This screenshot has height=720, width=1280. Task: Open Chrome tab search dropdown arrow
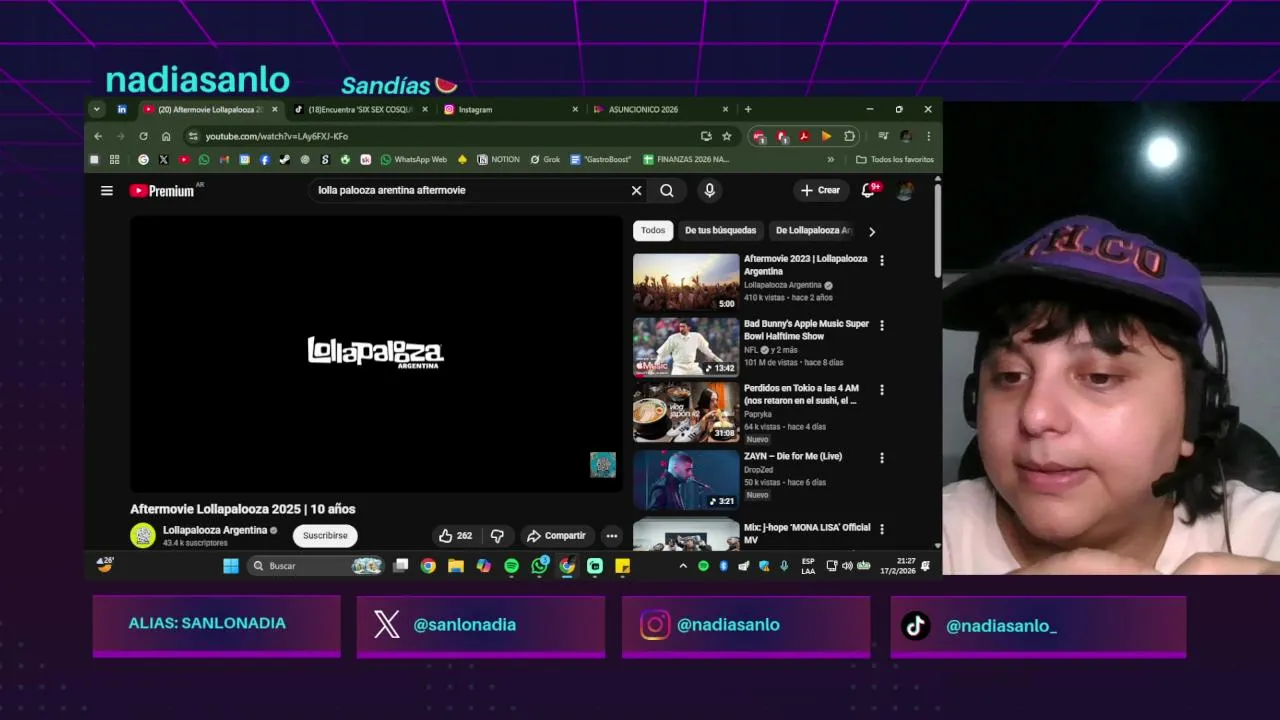coord(97,109)
